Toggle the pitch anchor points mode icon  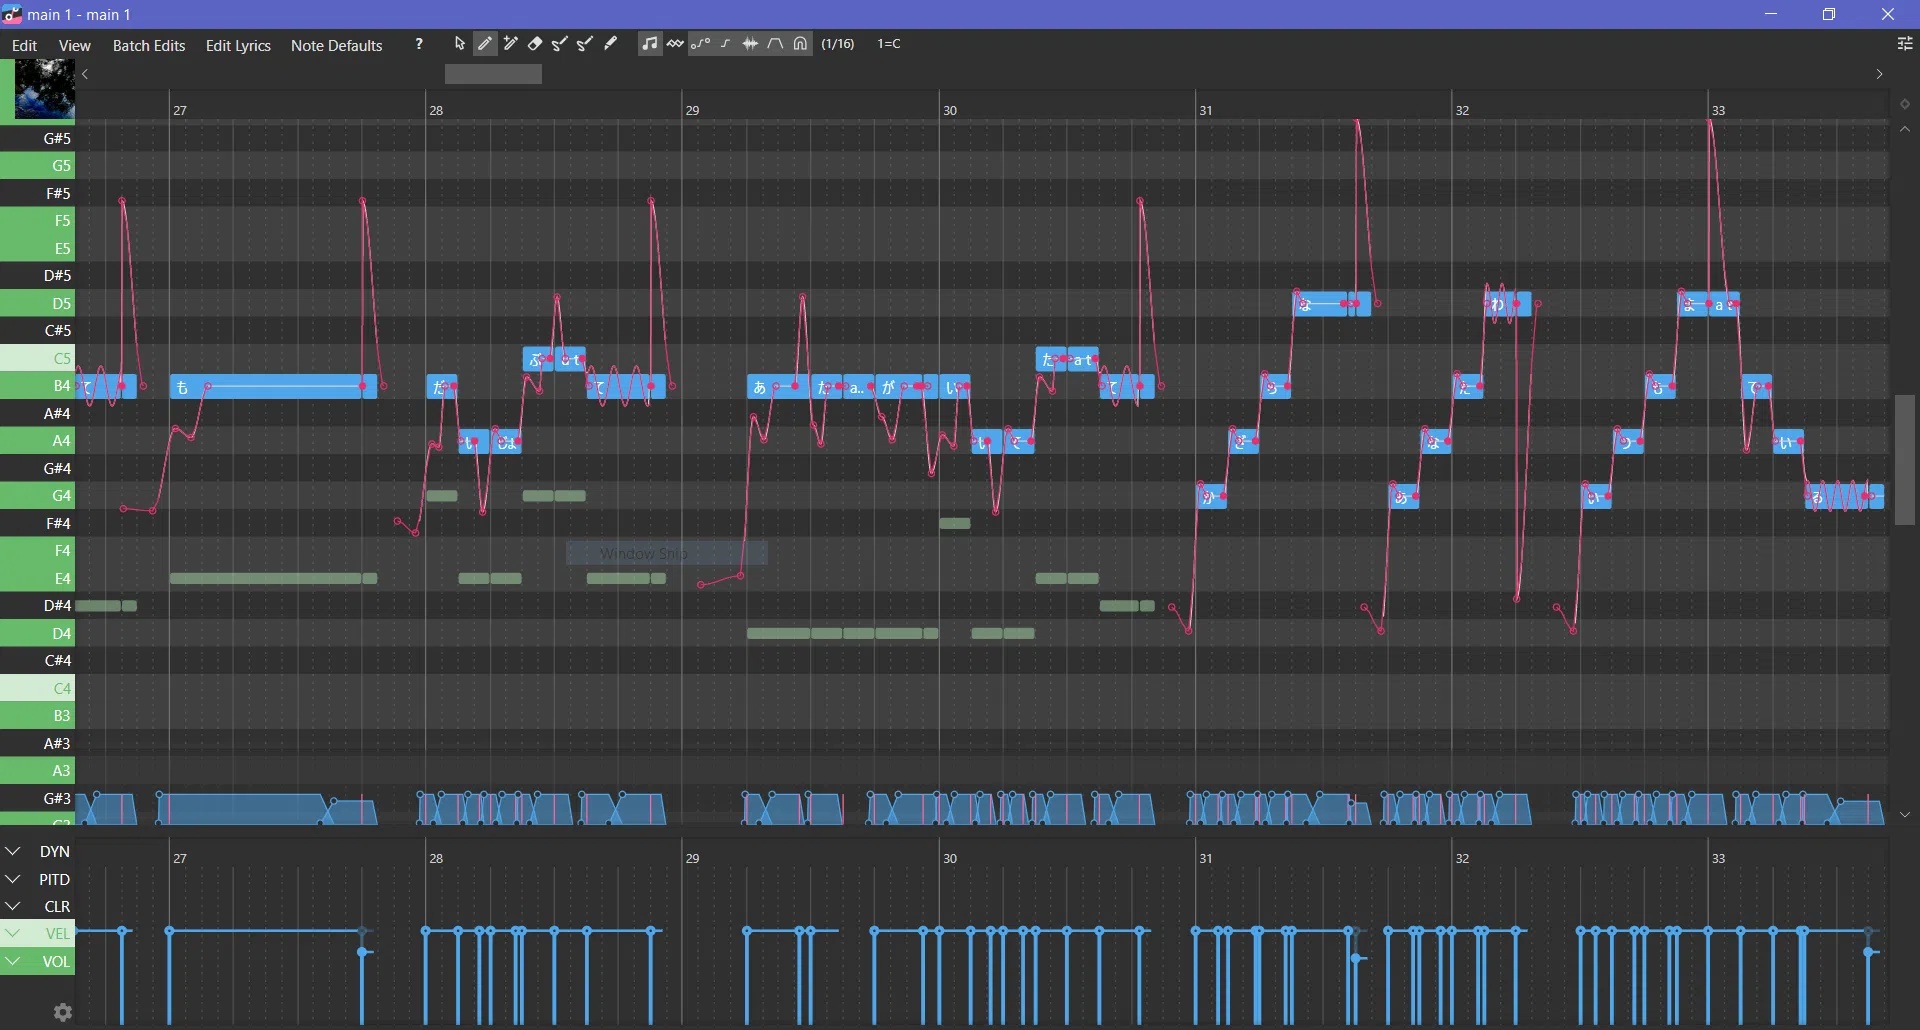click(700, 43)
